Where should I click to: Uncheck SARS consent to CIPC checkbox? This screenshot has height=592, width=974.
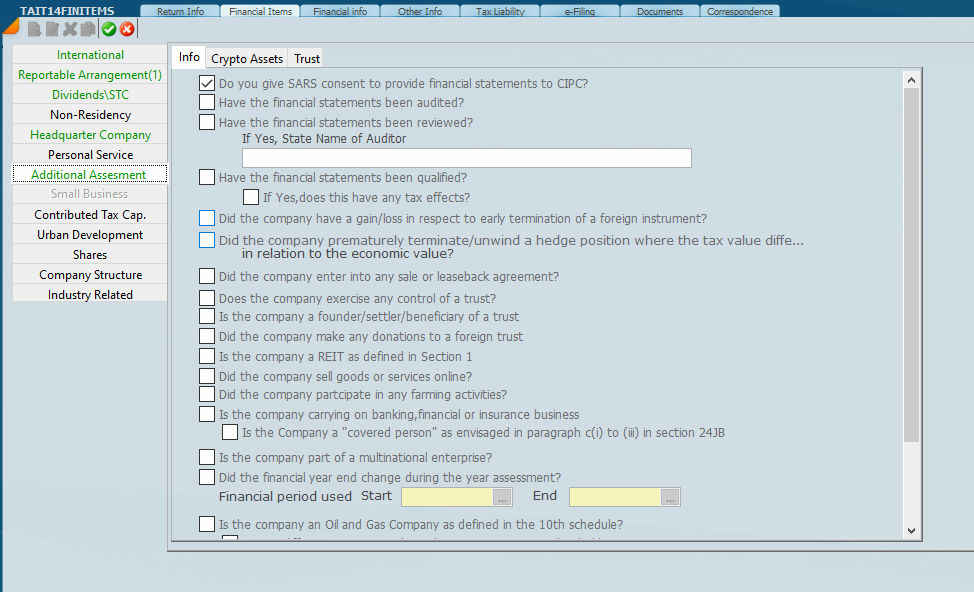click(207, 84)
